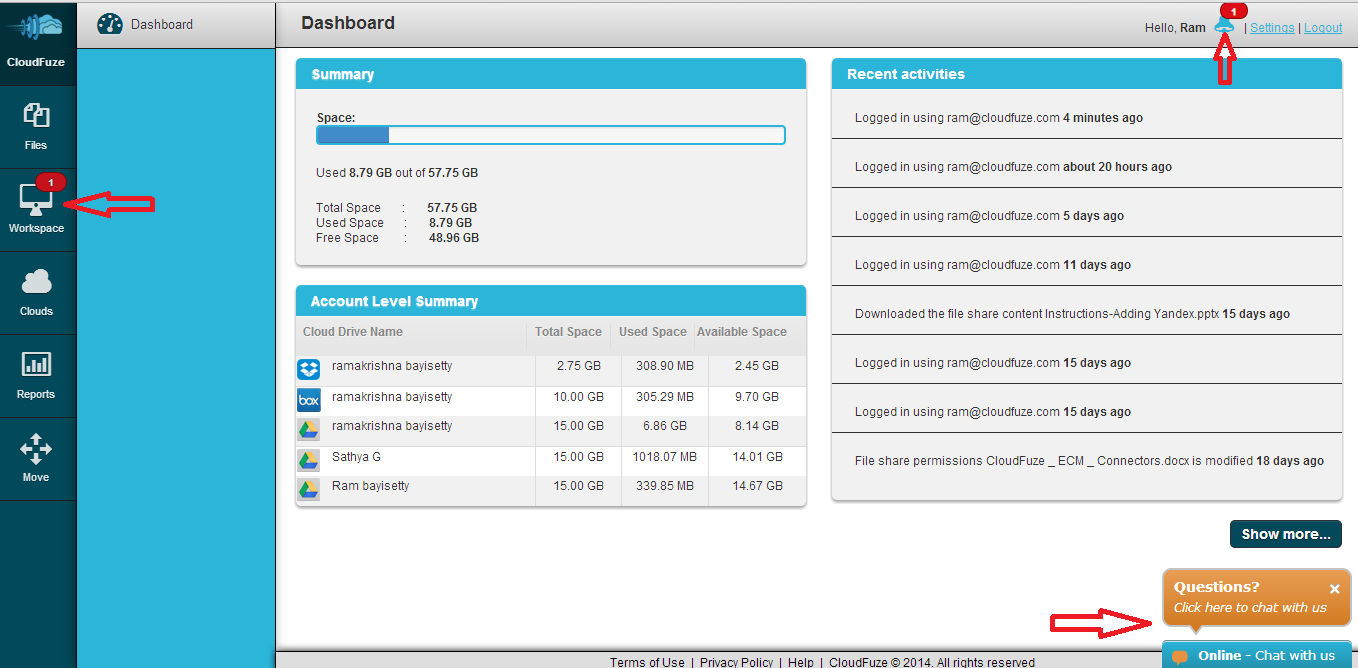Click the Dropbox drive icon
Image resolution: width=1358 pixels, height=668 pixels.
click(x=309, y=370)
